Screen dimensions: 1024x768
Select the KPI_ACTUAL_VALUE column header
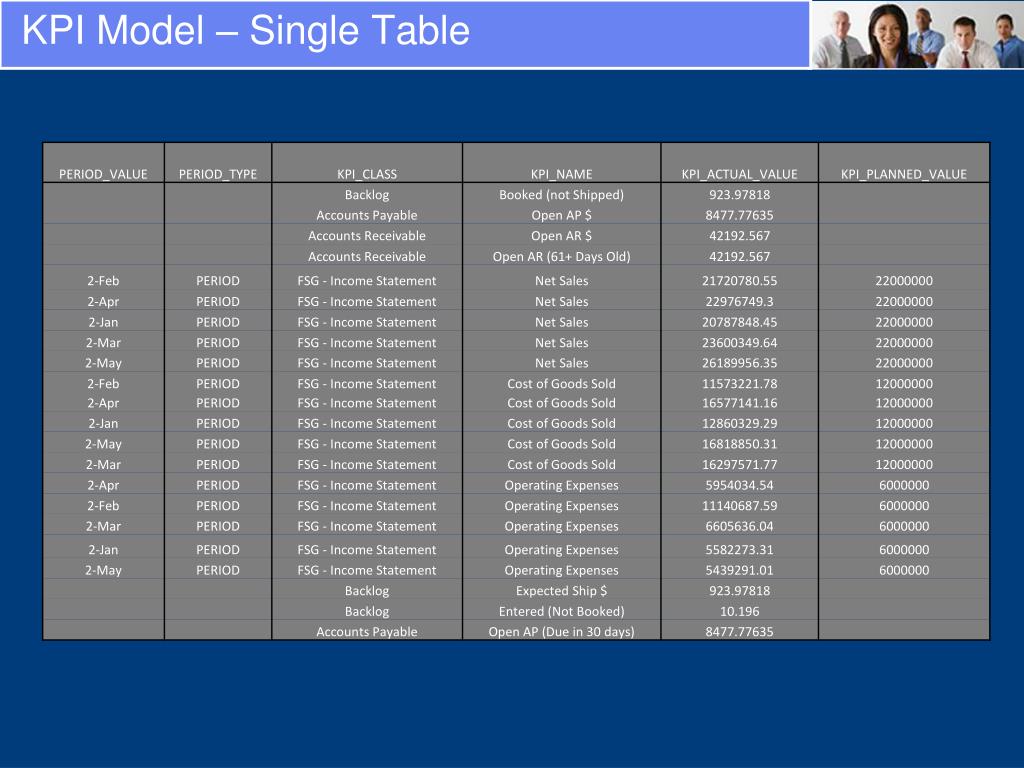(x=739, y=174)
